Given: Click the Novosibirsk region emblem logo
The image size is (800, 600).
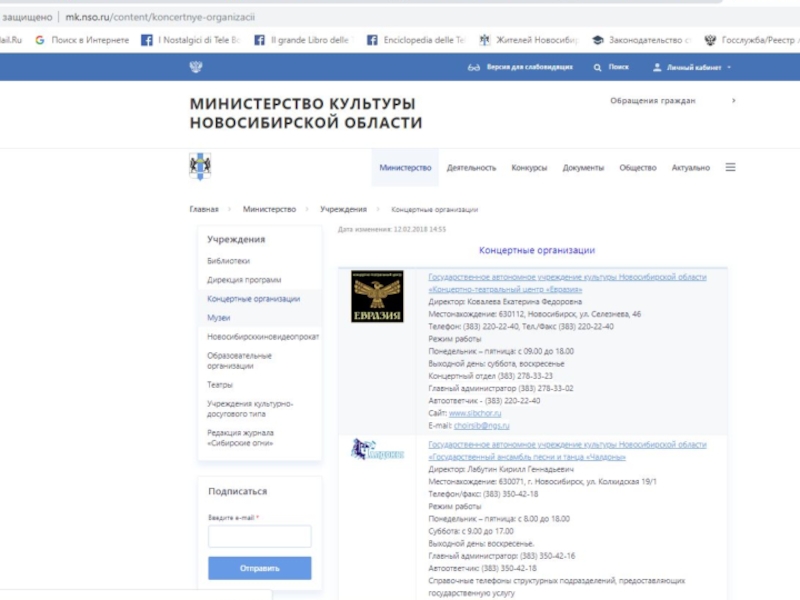Looking at the screenshot, I should pyautogui.click(x=200, y=166).
